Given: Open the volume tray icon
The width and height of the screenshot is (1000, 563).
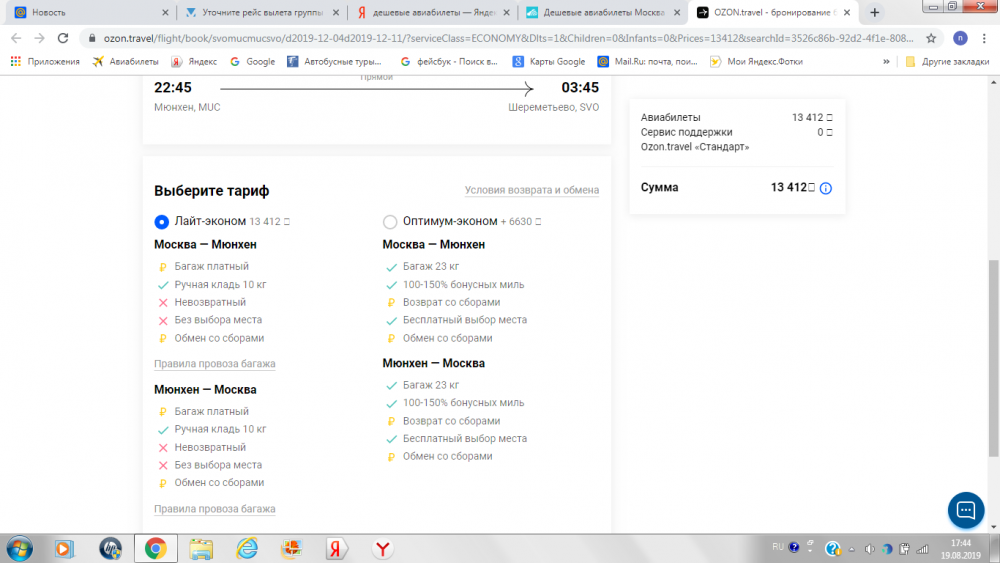Looking at the screenshot, I should pos(869,549).
